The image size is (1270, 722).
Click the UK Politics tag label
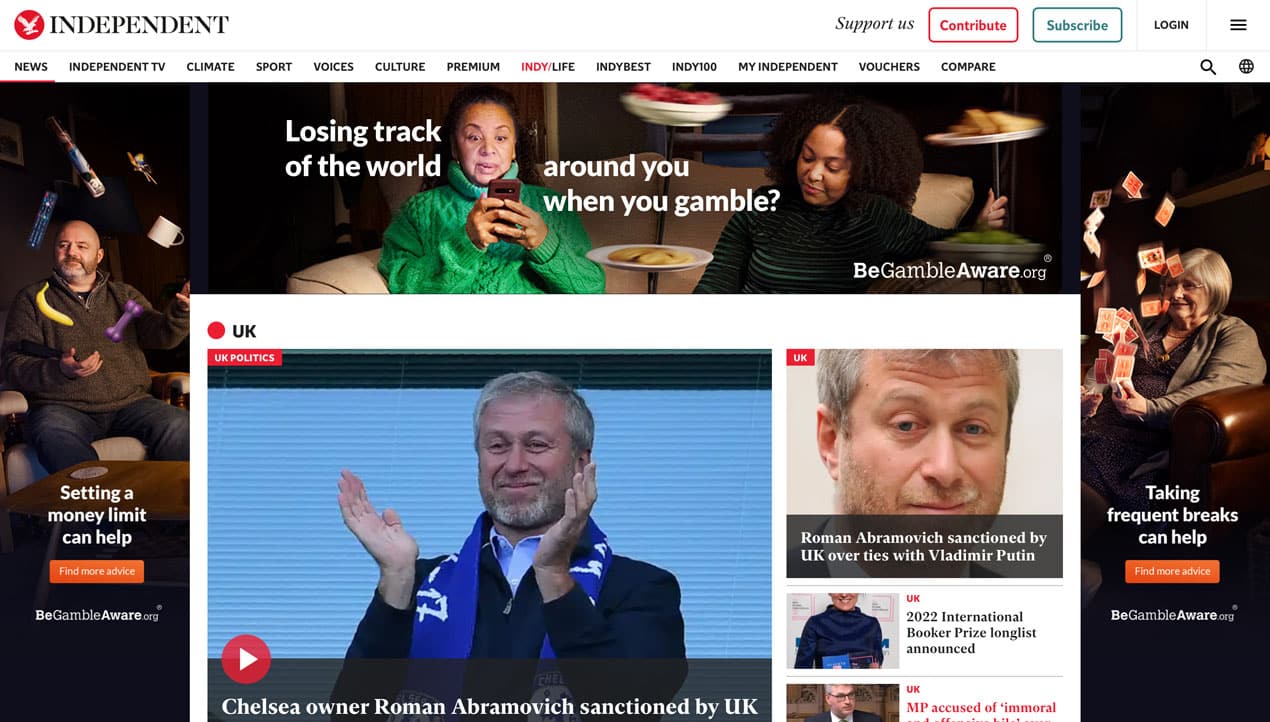click(x=244, y=358)
